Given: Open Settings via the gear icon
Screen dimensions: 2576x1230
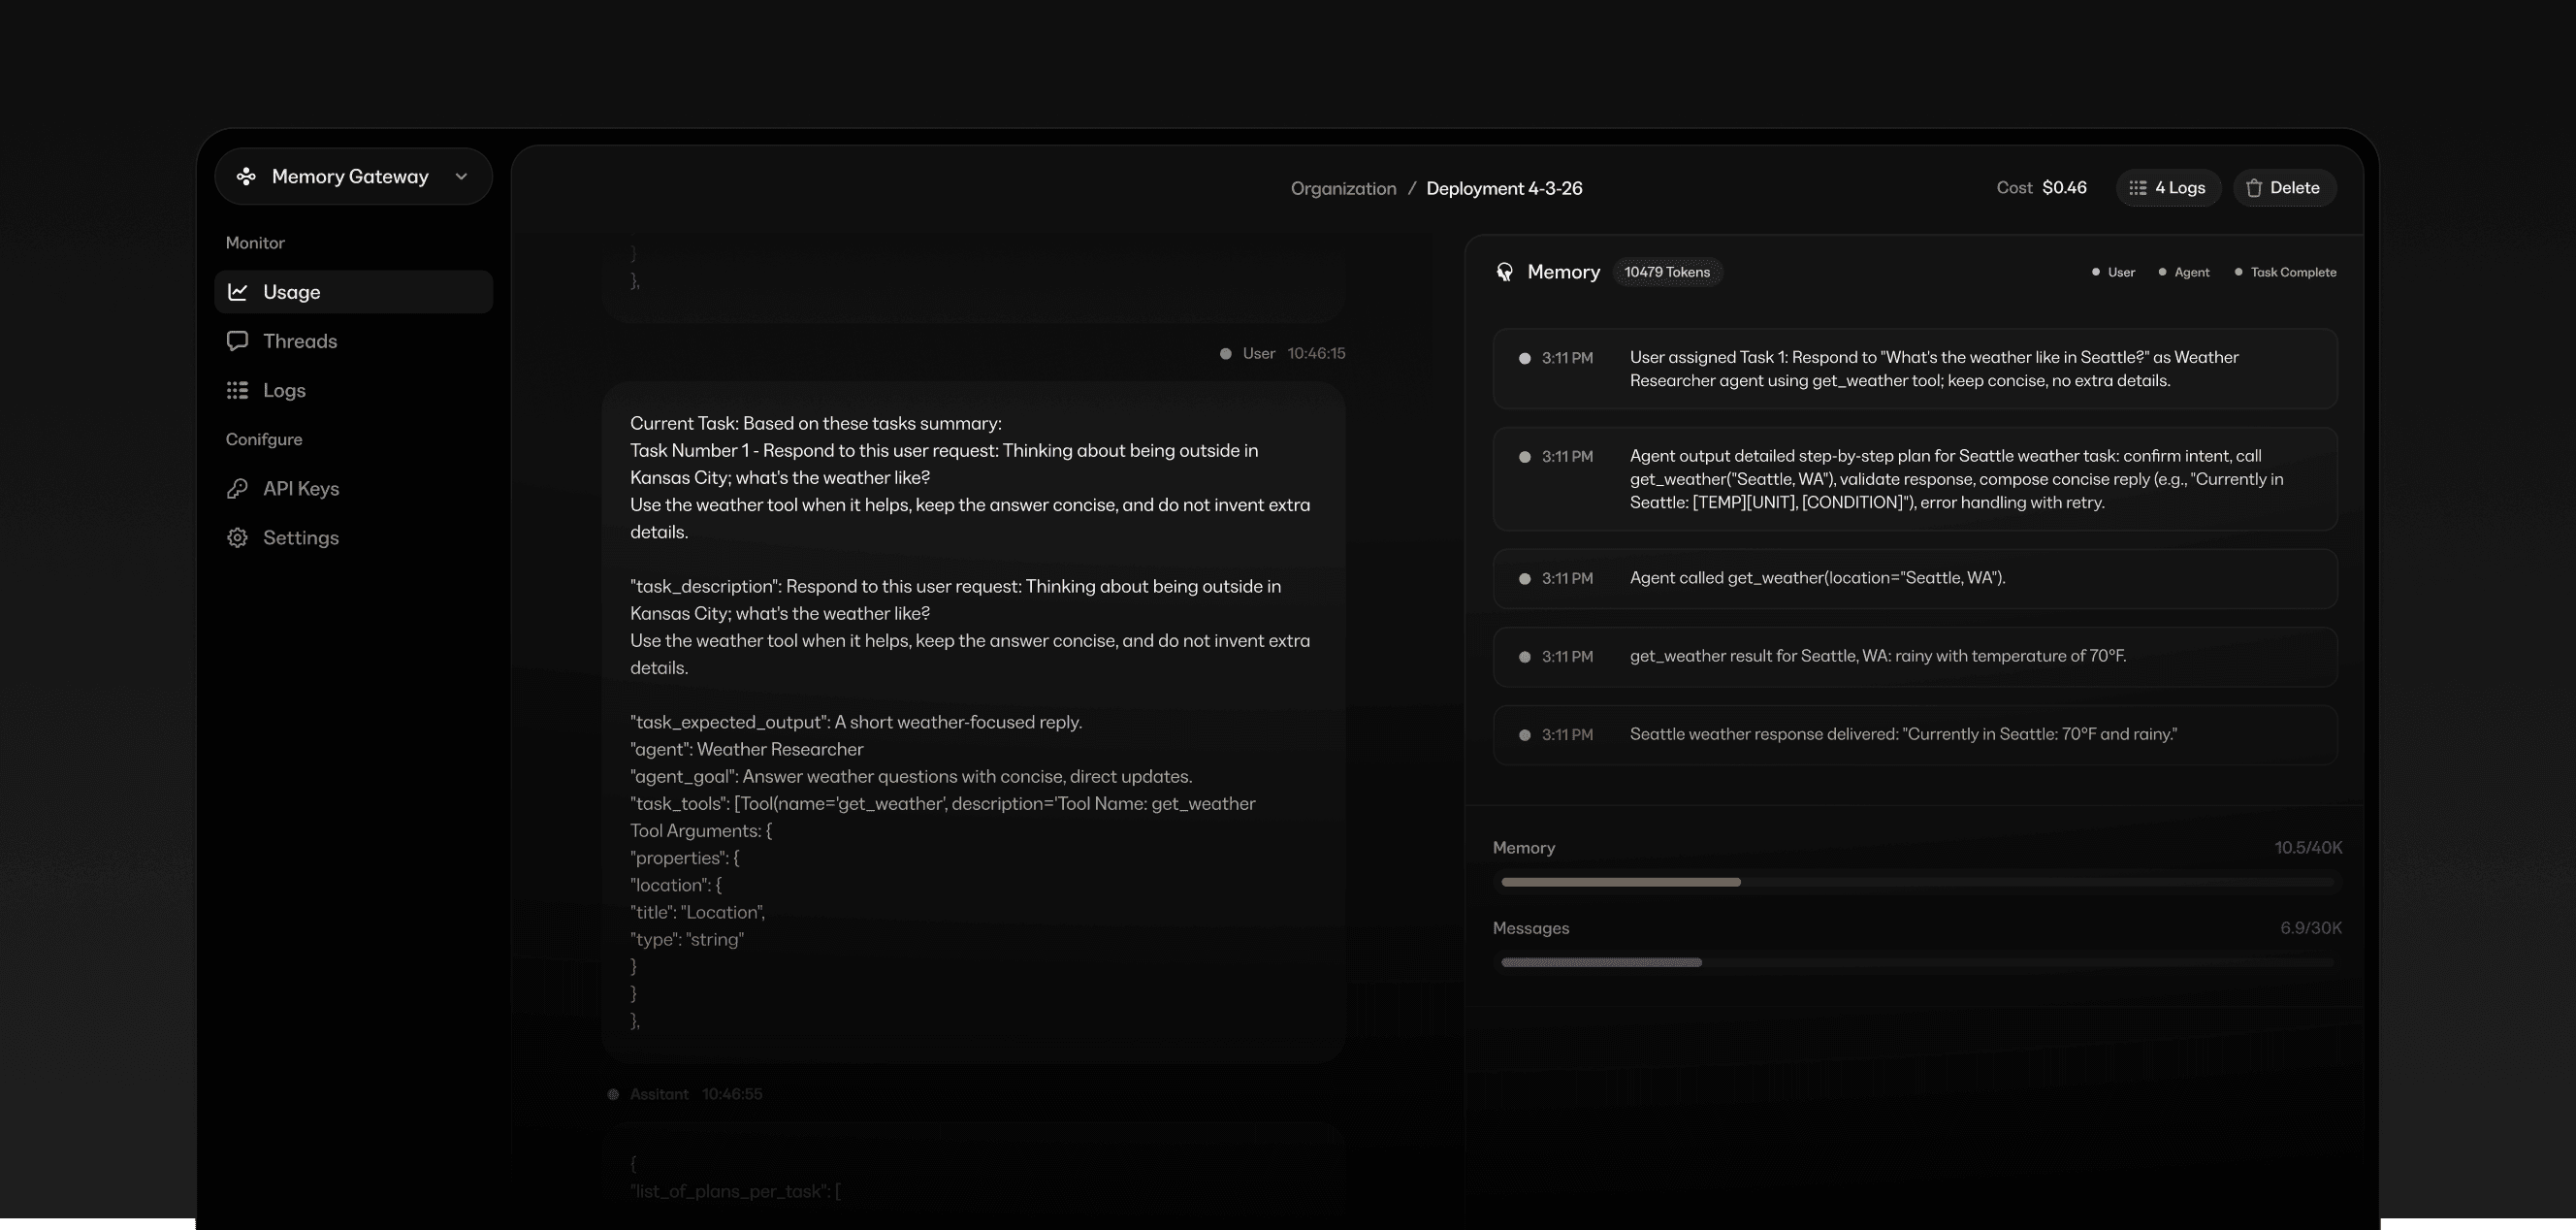Looking at the screenshot, I should point(237,538).
